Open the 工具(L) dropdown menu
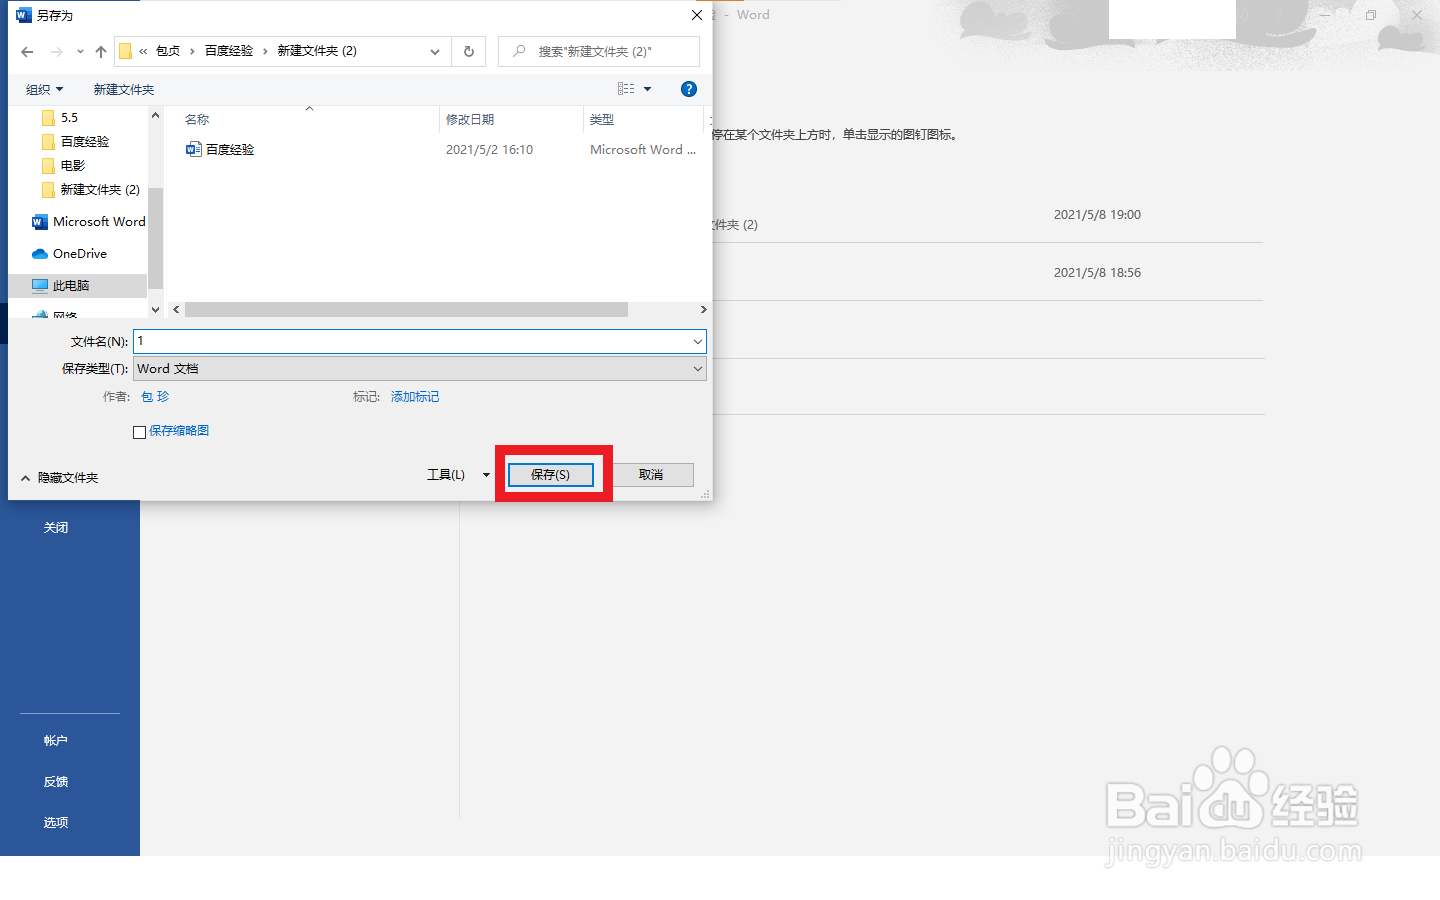Image resolution: width=1440 pixels, height=900 pixels. tap(458, 475)
